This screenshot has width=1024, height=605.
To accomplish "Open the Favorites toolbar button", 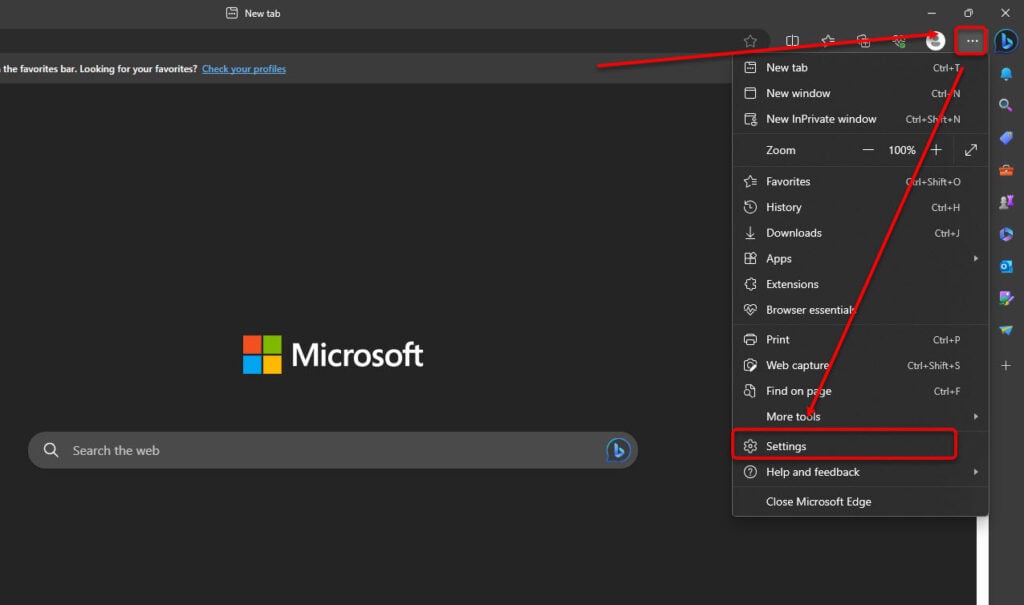I will (x=828, y=41).
